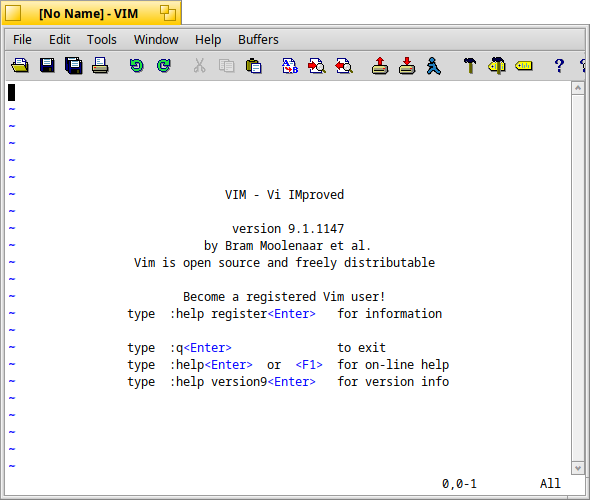
Task: Run make with the hammer icon
Action: (470, 66)
